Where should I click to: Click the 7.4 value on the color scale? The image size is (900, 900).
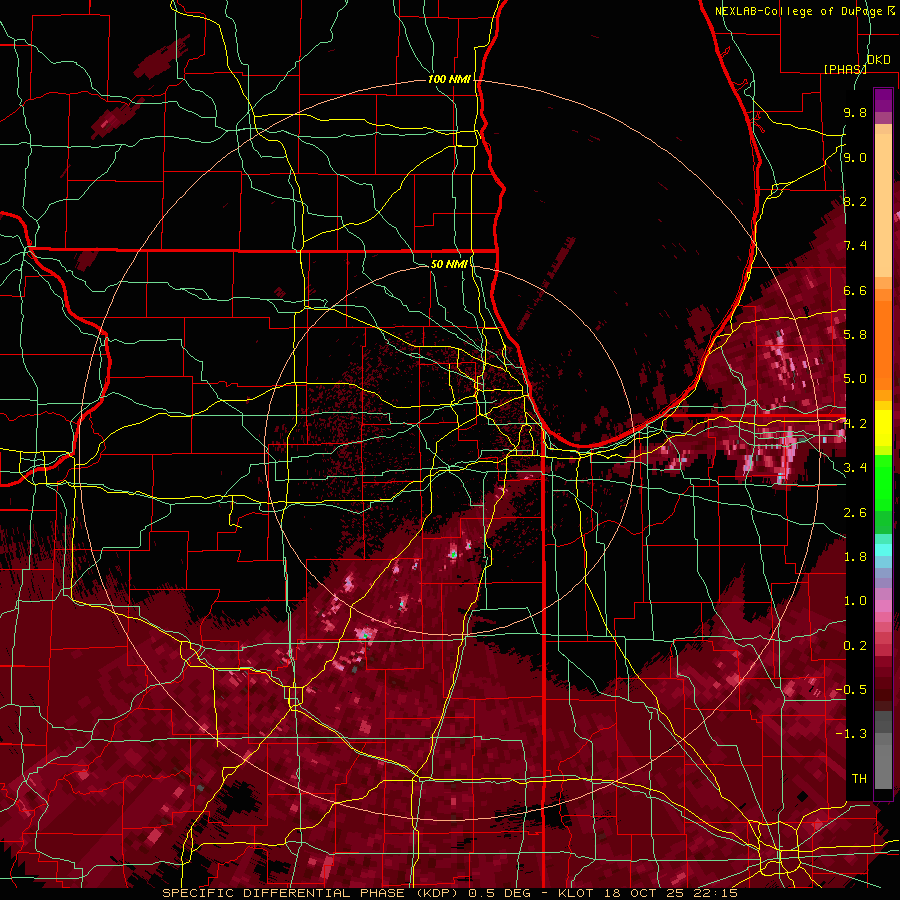[855, 246]
